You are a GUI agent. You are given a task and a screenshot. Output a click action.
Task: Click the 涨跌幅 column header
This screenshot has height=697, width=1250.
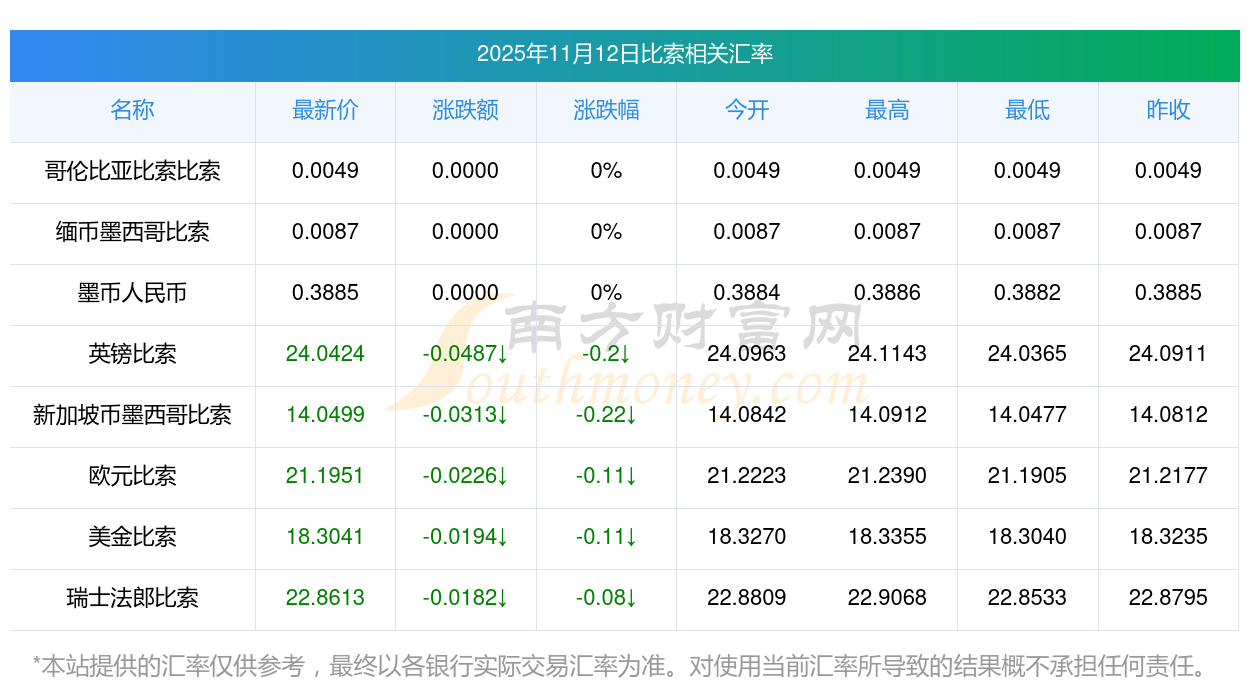pyautogui.click(x=606, y=110)
